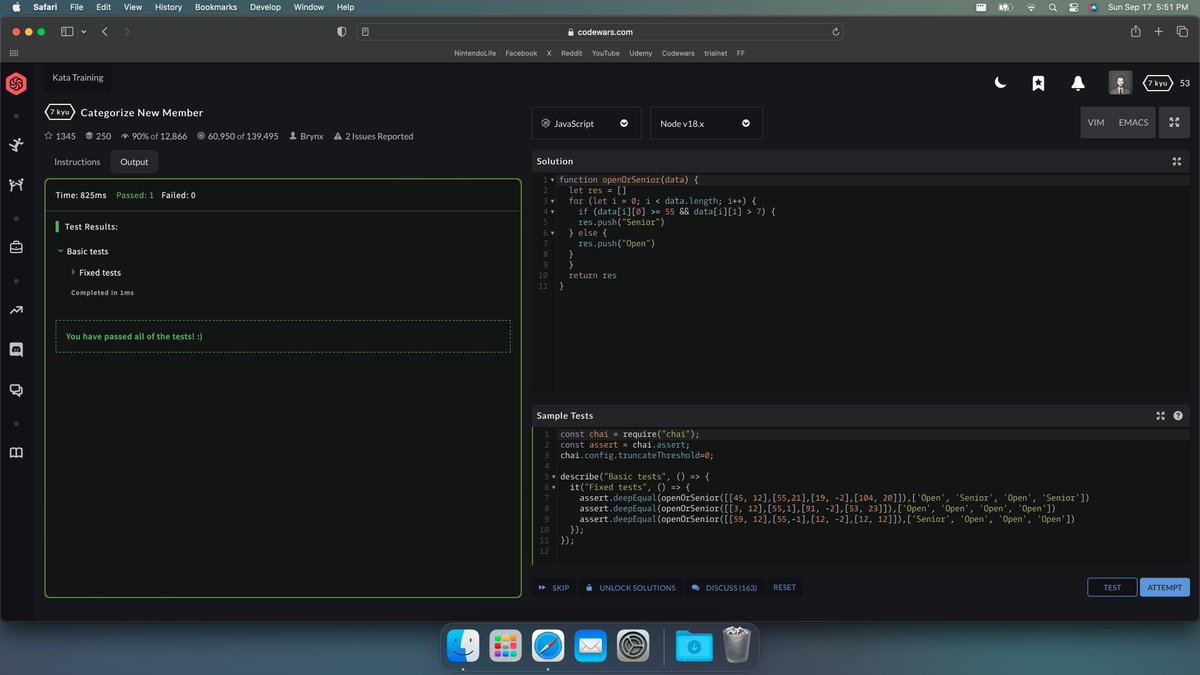Open the Codewars logo home icon
1200x675 pixels.
click(16, 84)
